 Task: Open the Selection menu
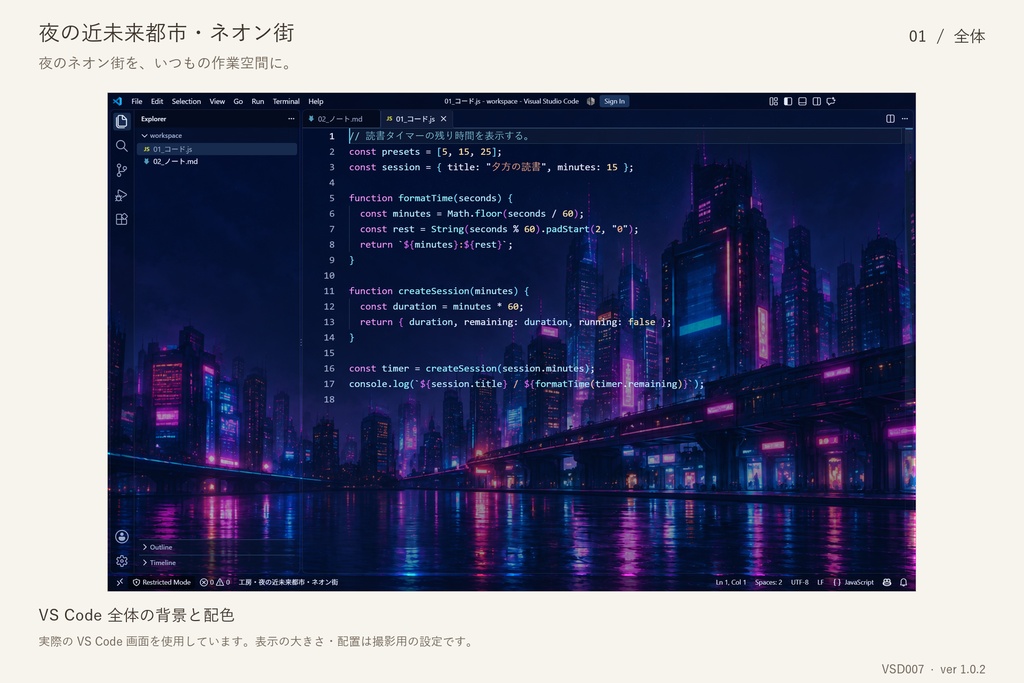(x=186, y=101)
